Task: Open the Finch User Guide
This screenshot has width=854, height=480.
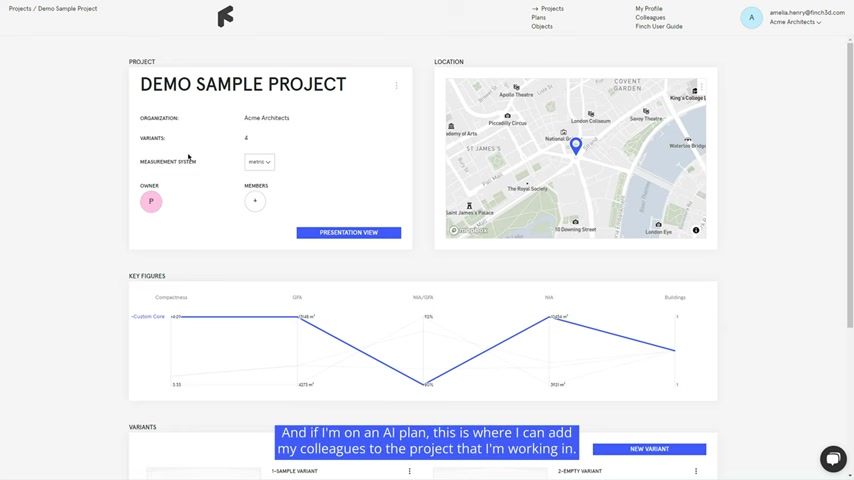Action: point(658,26)
